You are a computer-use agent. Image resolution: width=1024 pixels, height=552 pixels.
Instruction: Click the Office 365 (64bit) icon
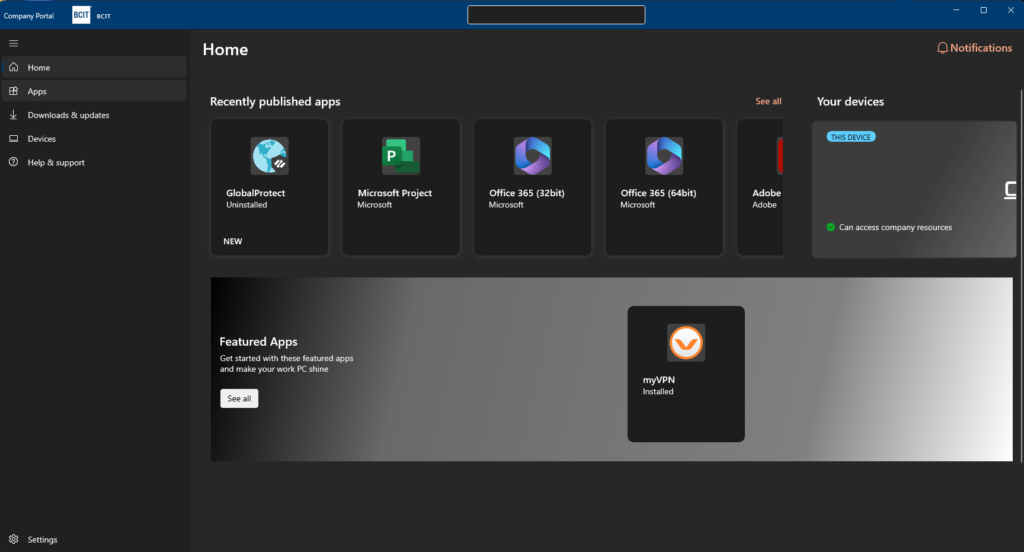664,156
